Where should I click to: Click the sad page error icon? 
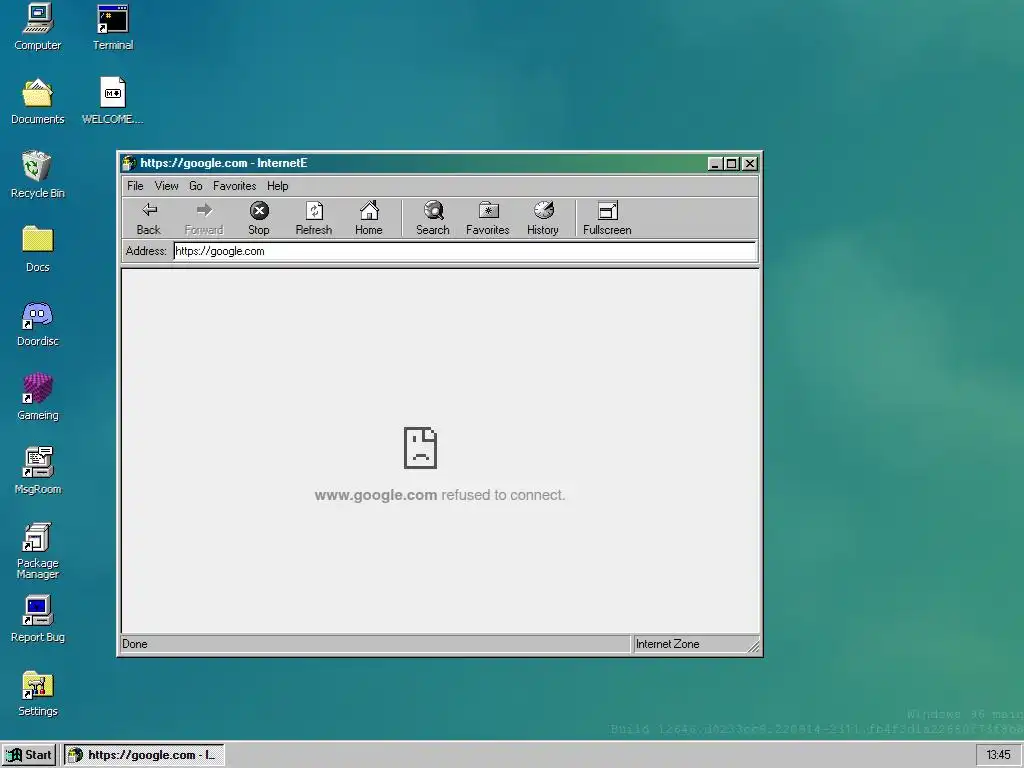tap(421, 448)
